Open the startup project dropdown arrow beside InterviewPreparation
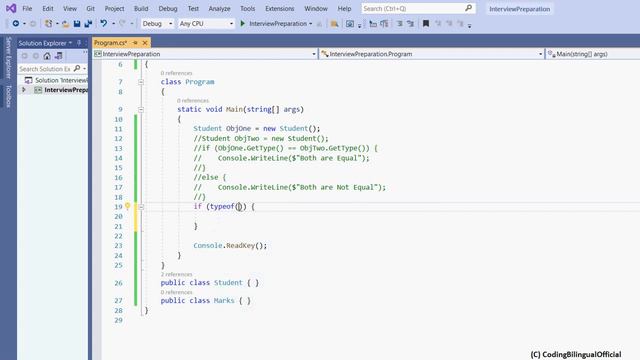Screen dimensions: 640x360 coord(311,24)
